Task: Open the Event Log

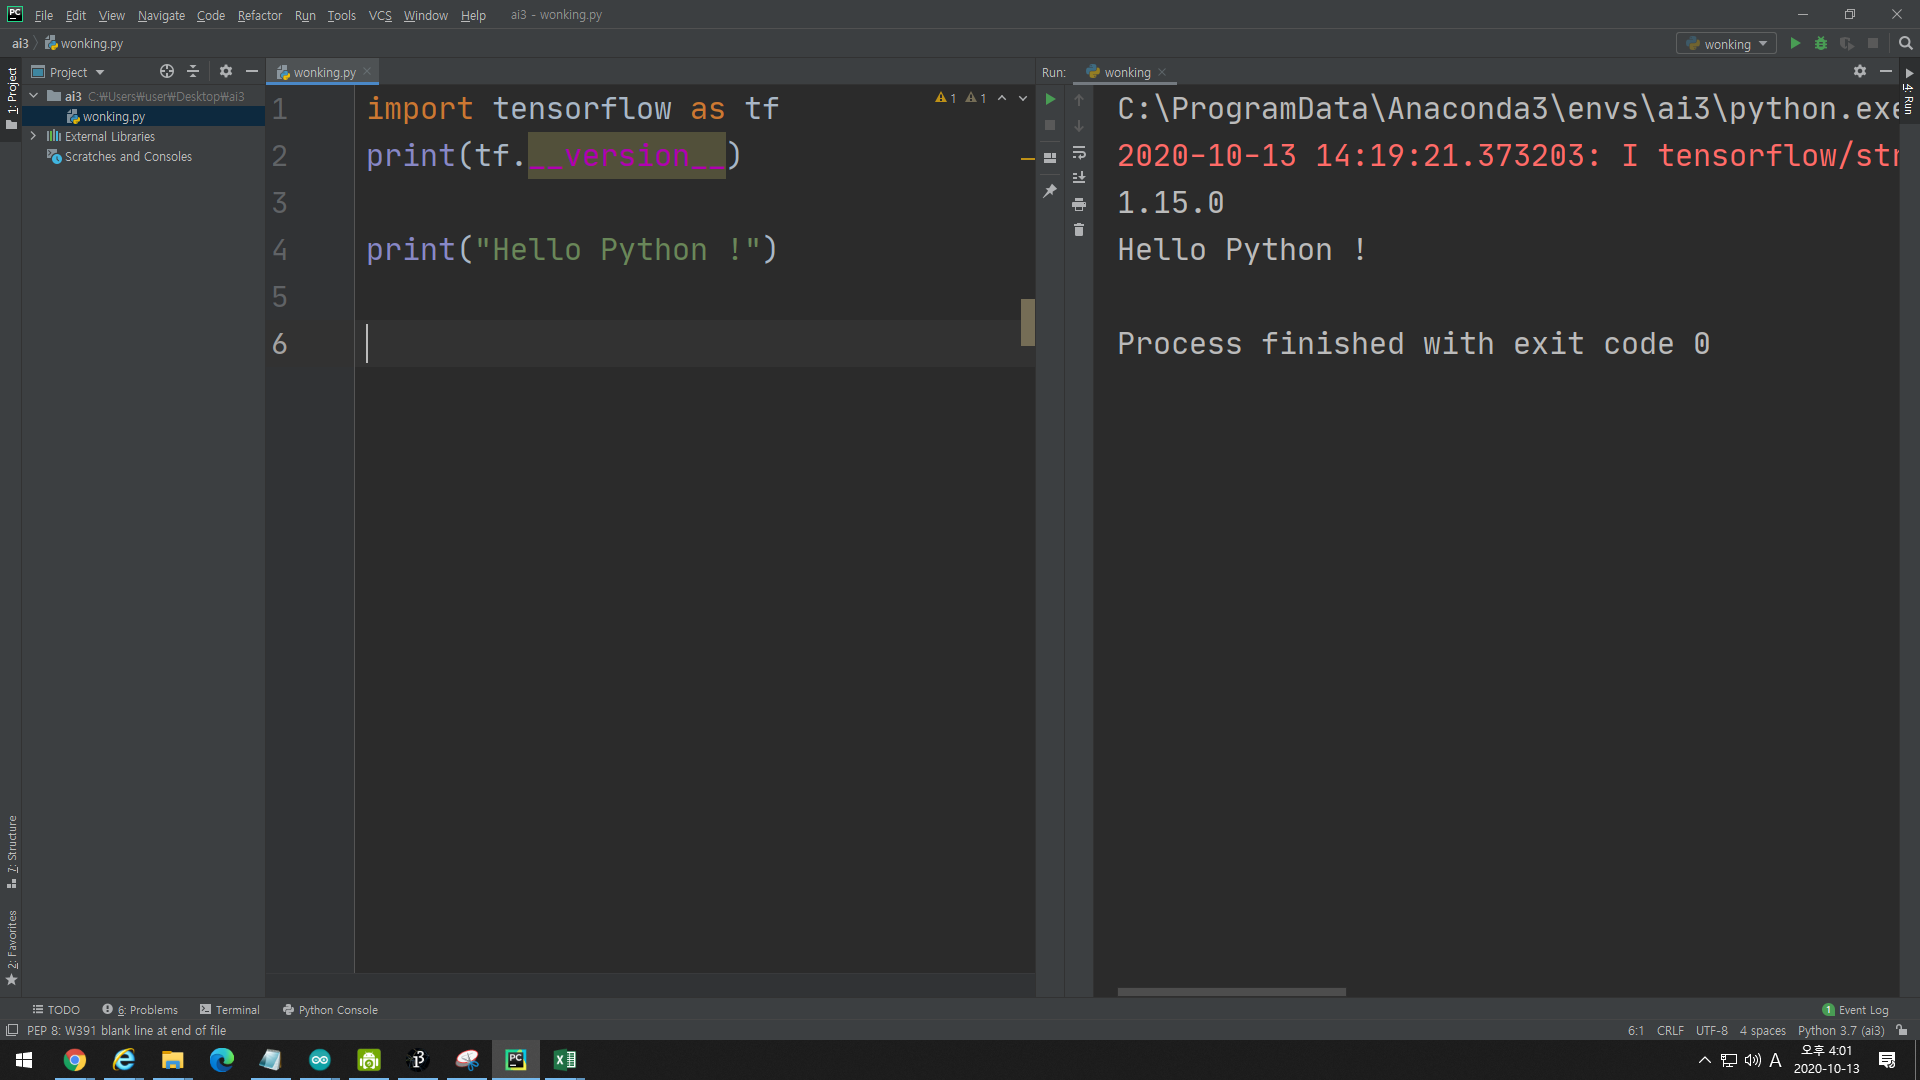Action: point(1856,1010)
